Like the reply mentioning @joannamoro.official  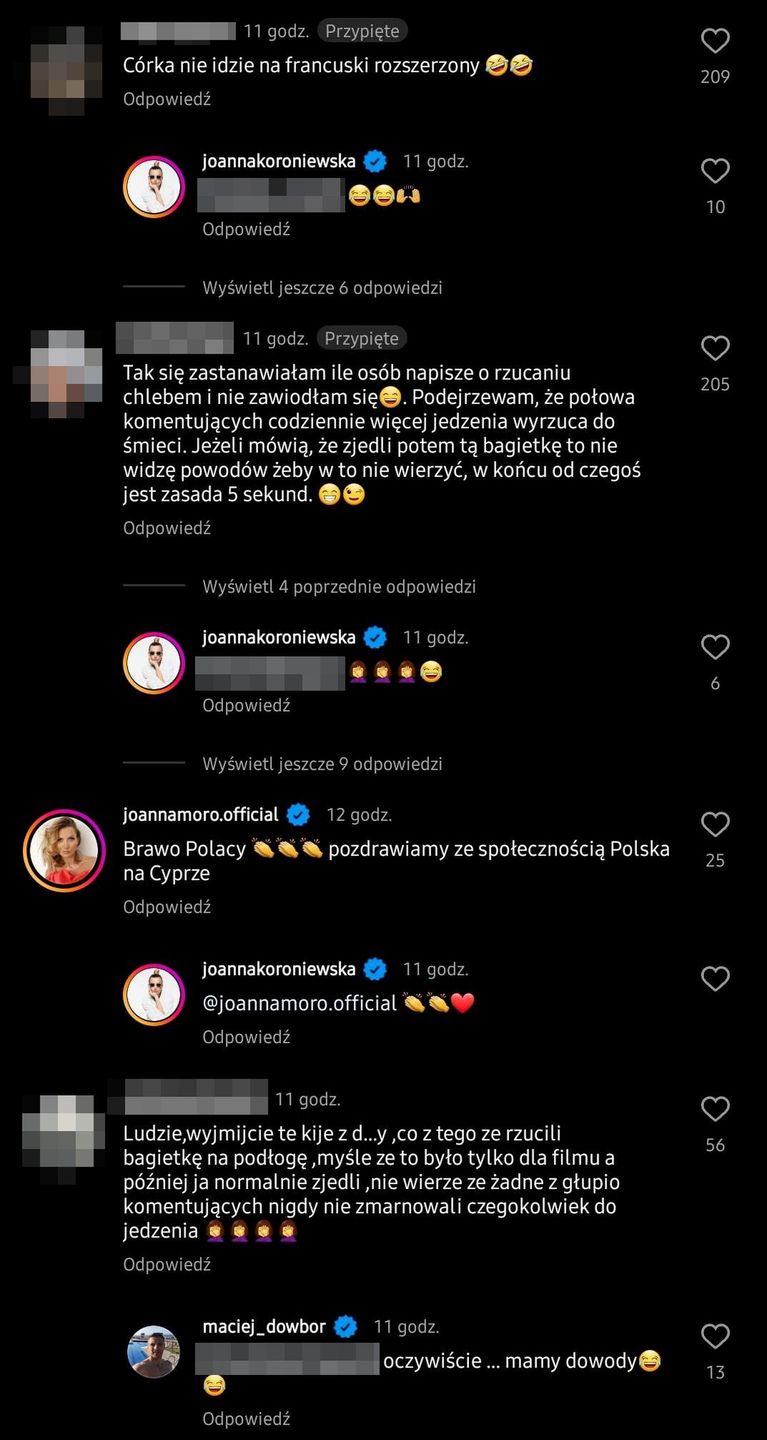click(x=715, y=979)
